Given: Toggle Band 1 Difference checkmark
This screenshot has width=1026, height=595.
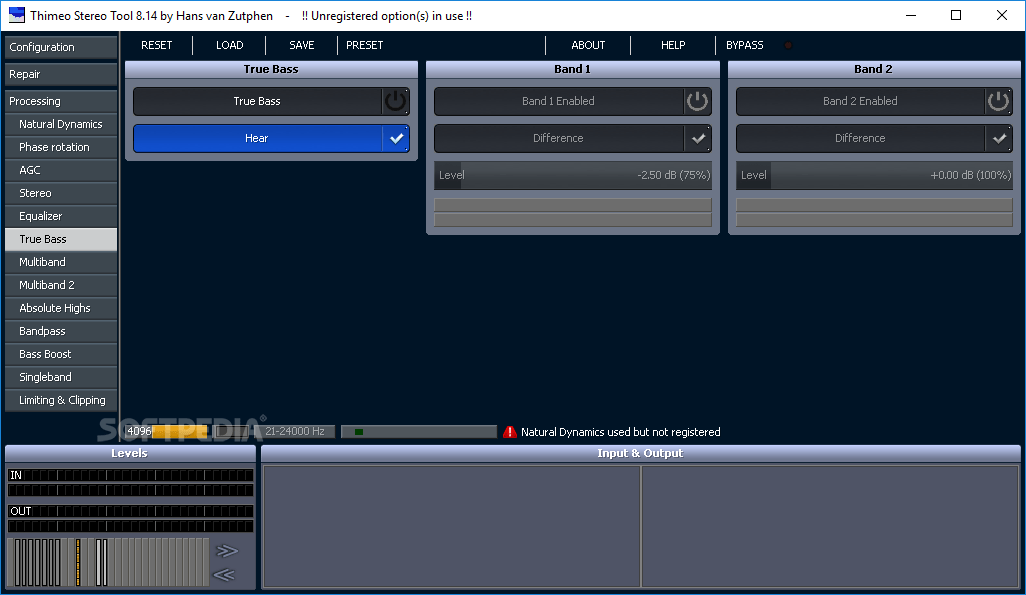Looking at the screenshot, I should coord(698,139).
